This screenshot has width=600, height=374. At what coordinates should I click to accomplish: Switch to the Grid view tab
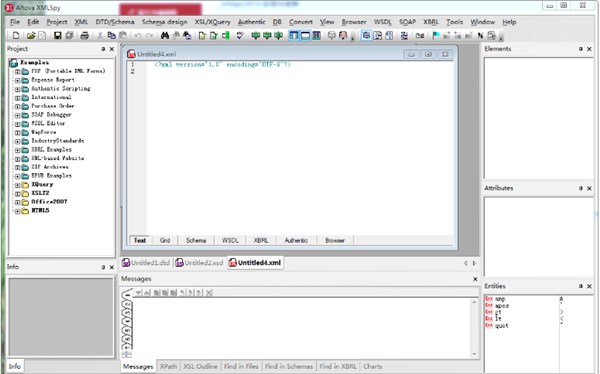tap(165, 240)
